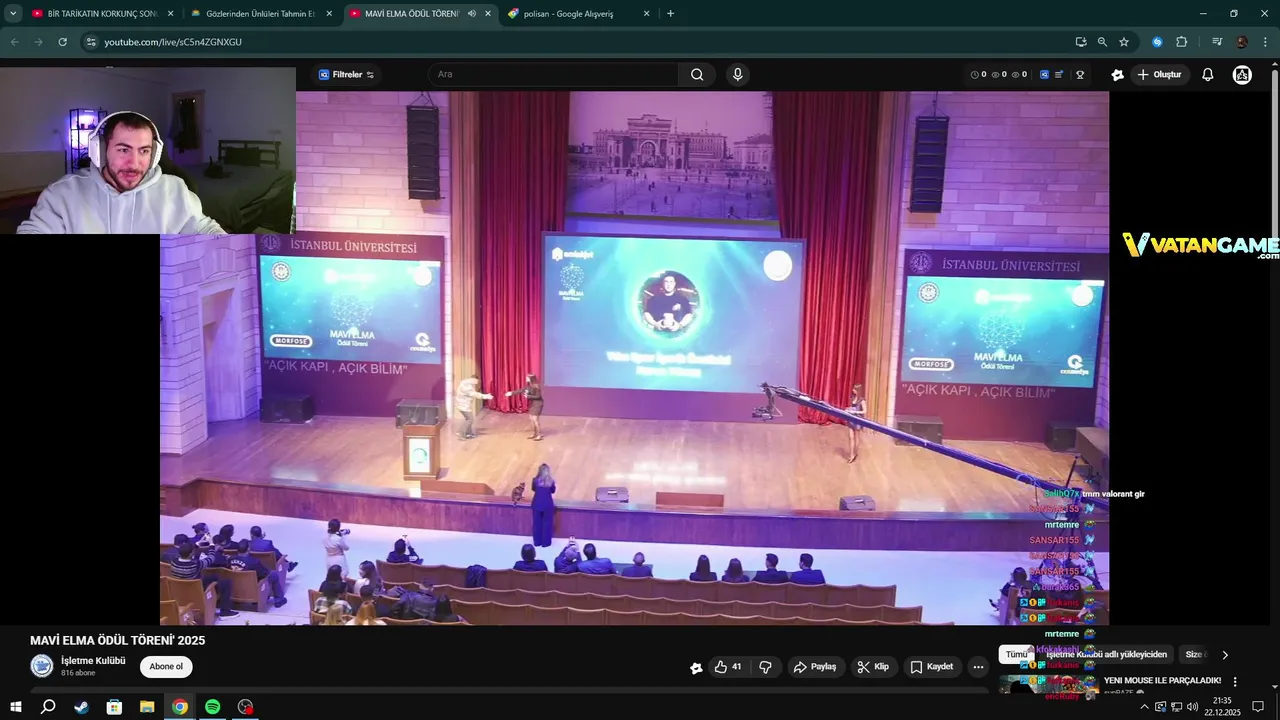Screen dimensions: 1280x720
Task: Dislike the video with thumbs-down button
Action: pos(766,667)
